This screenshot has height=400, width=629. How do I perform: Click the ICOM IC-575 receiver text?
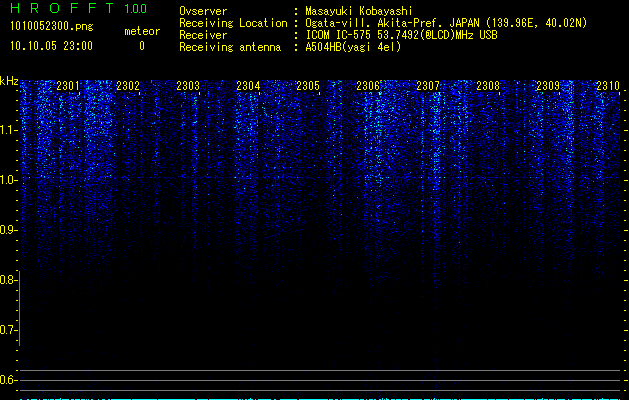coord(401,35)
